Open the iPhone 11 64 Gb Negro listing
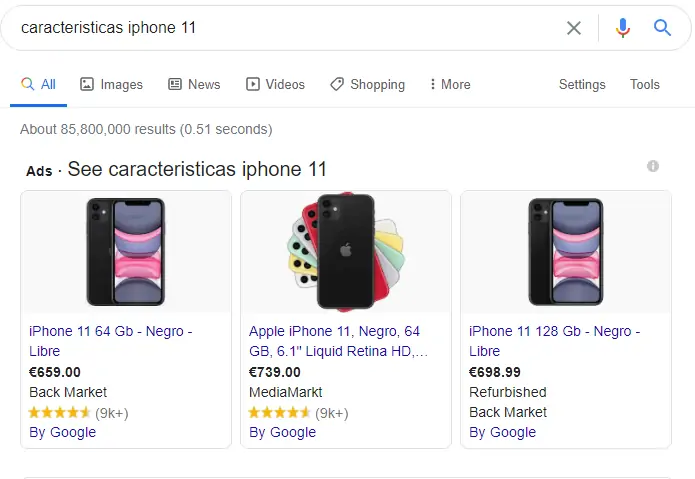This screenshot has width=695, height=479. click(x=110, y=341)
